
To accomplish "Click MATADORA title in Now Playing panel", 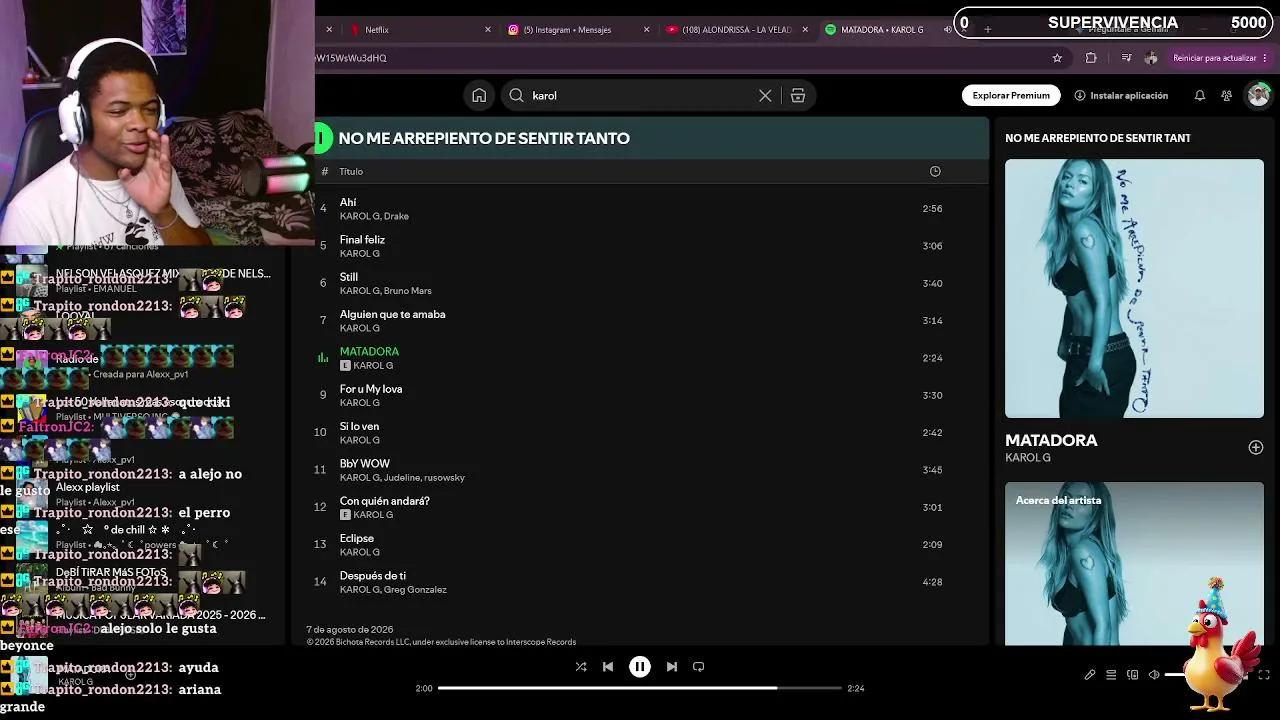I will [1051, 440].
